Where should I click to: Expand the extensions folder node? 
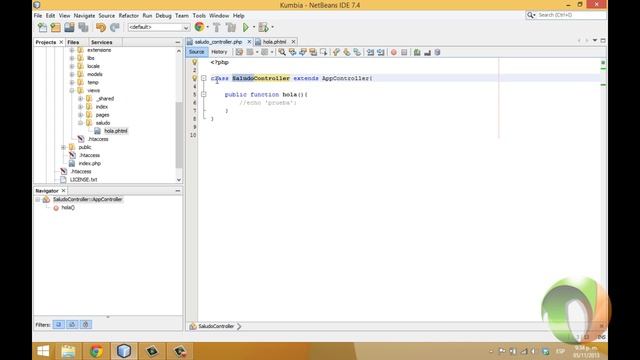[72, 50]
